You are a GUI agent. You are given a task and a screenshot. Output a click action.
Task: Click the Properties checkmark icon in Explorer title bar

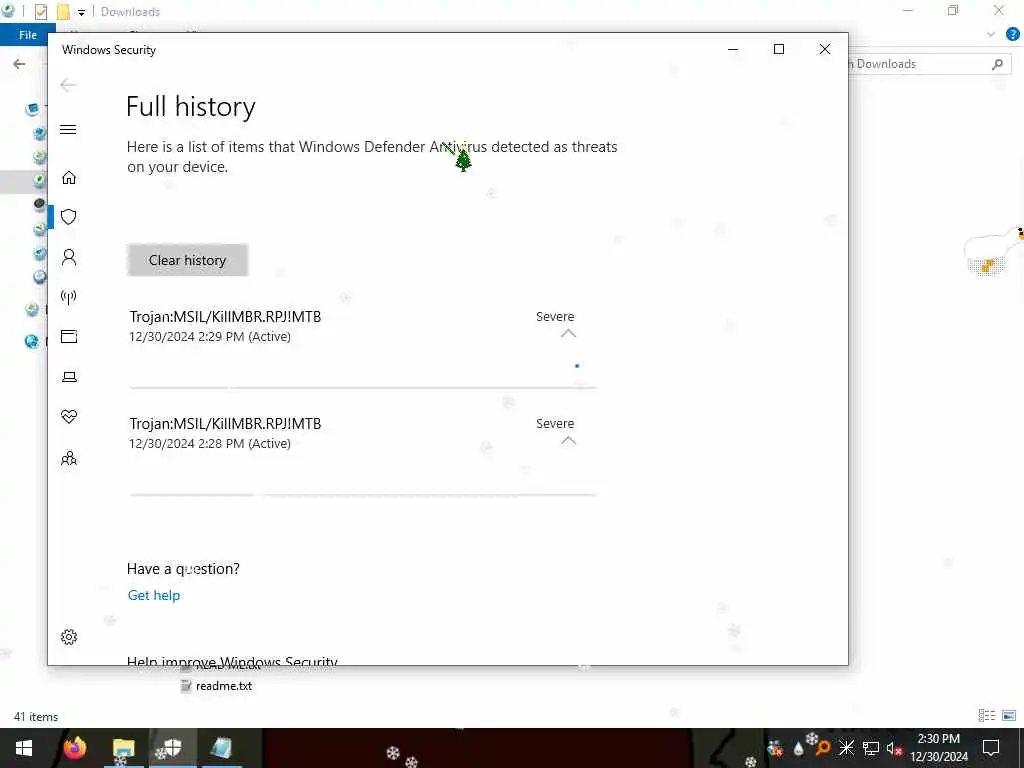[40, 12]
